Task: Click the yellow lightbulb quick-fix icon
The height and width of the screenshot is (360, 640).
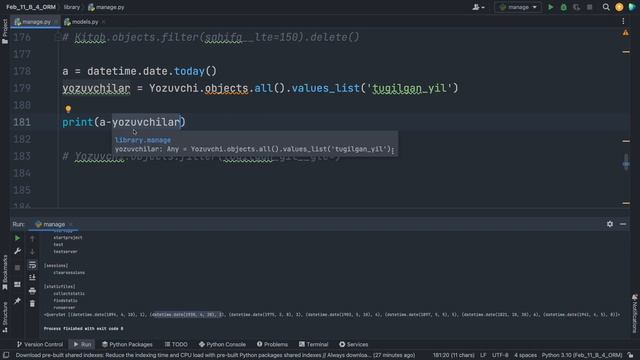Action: click(x=68, y=109)
